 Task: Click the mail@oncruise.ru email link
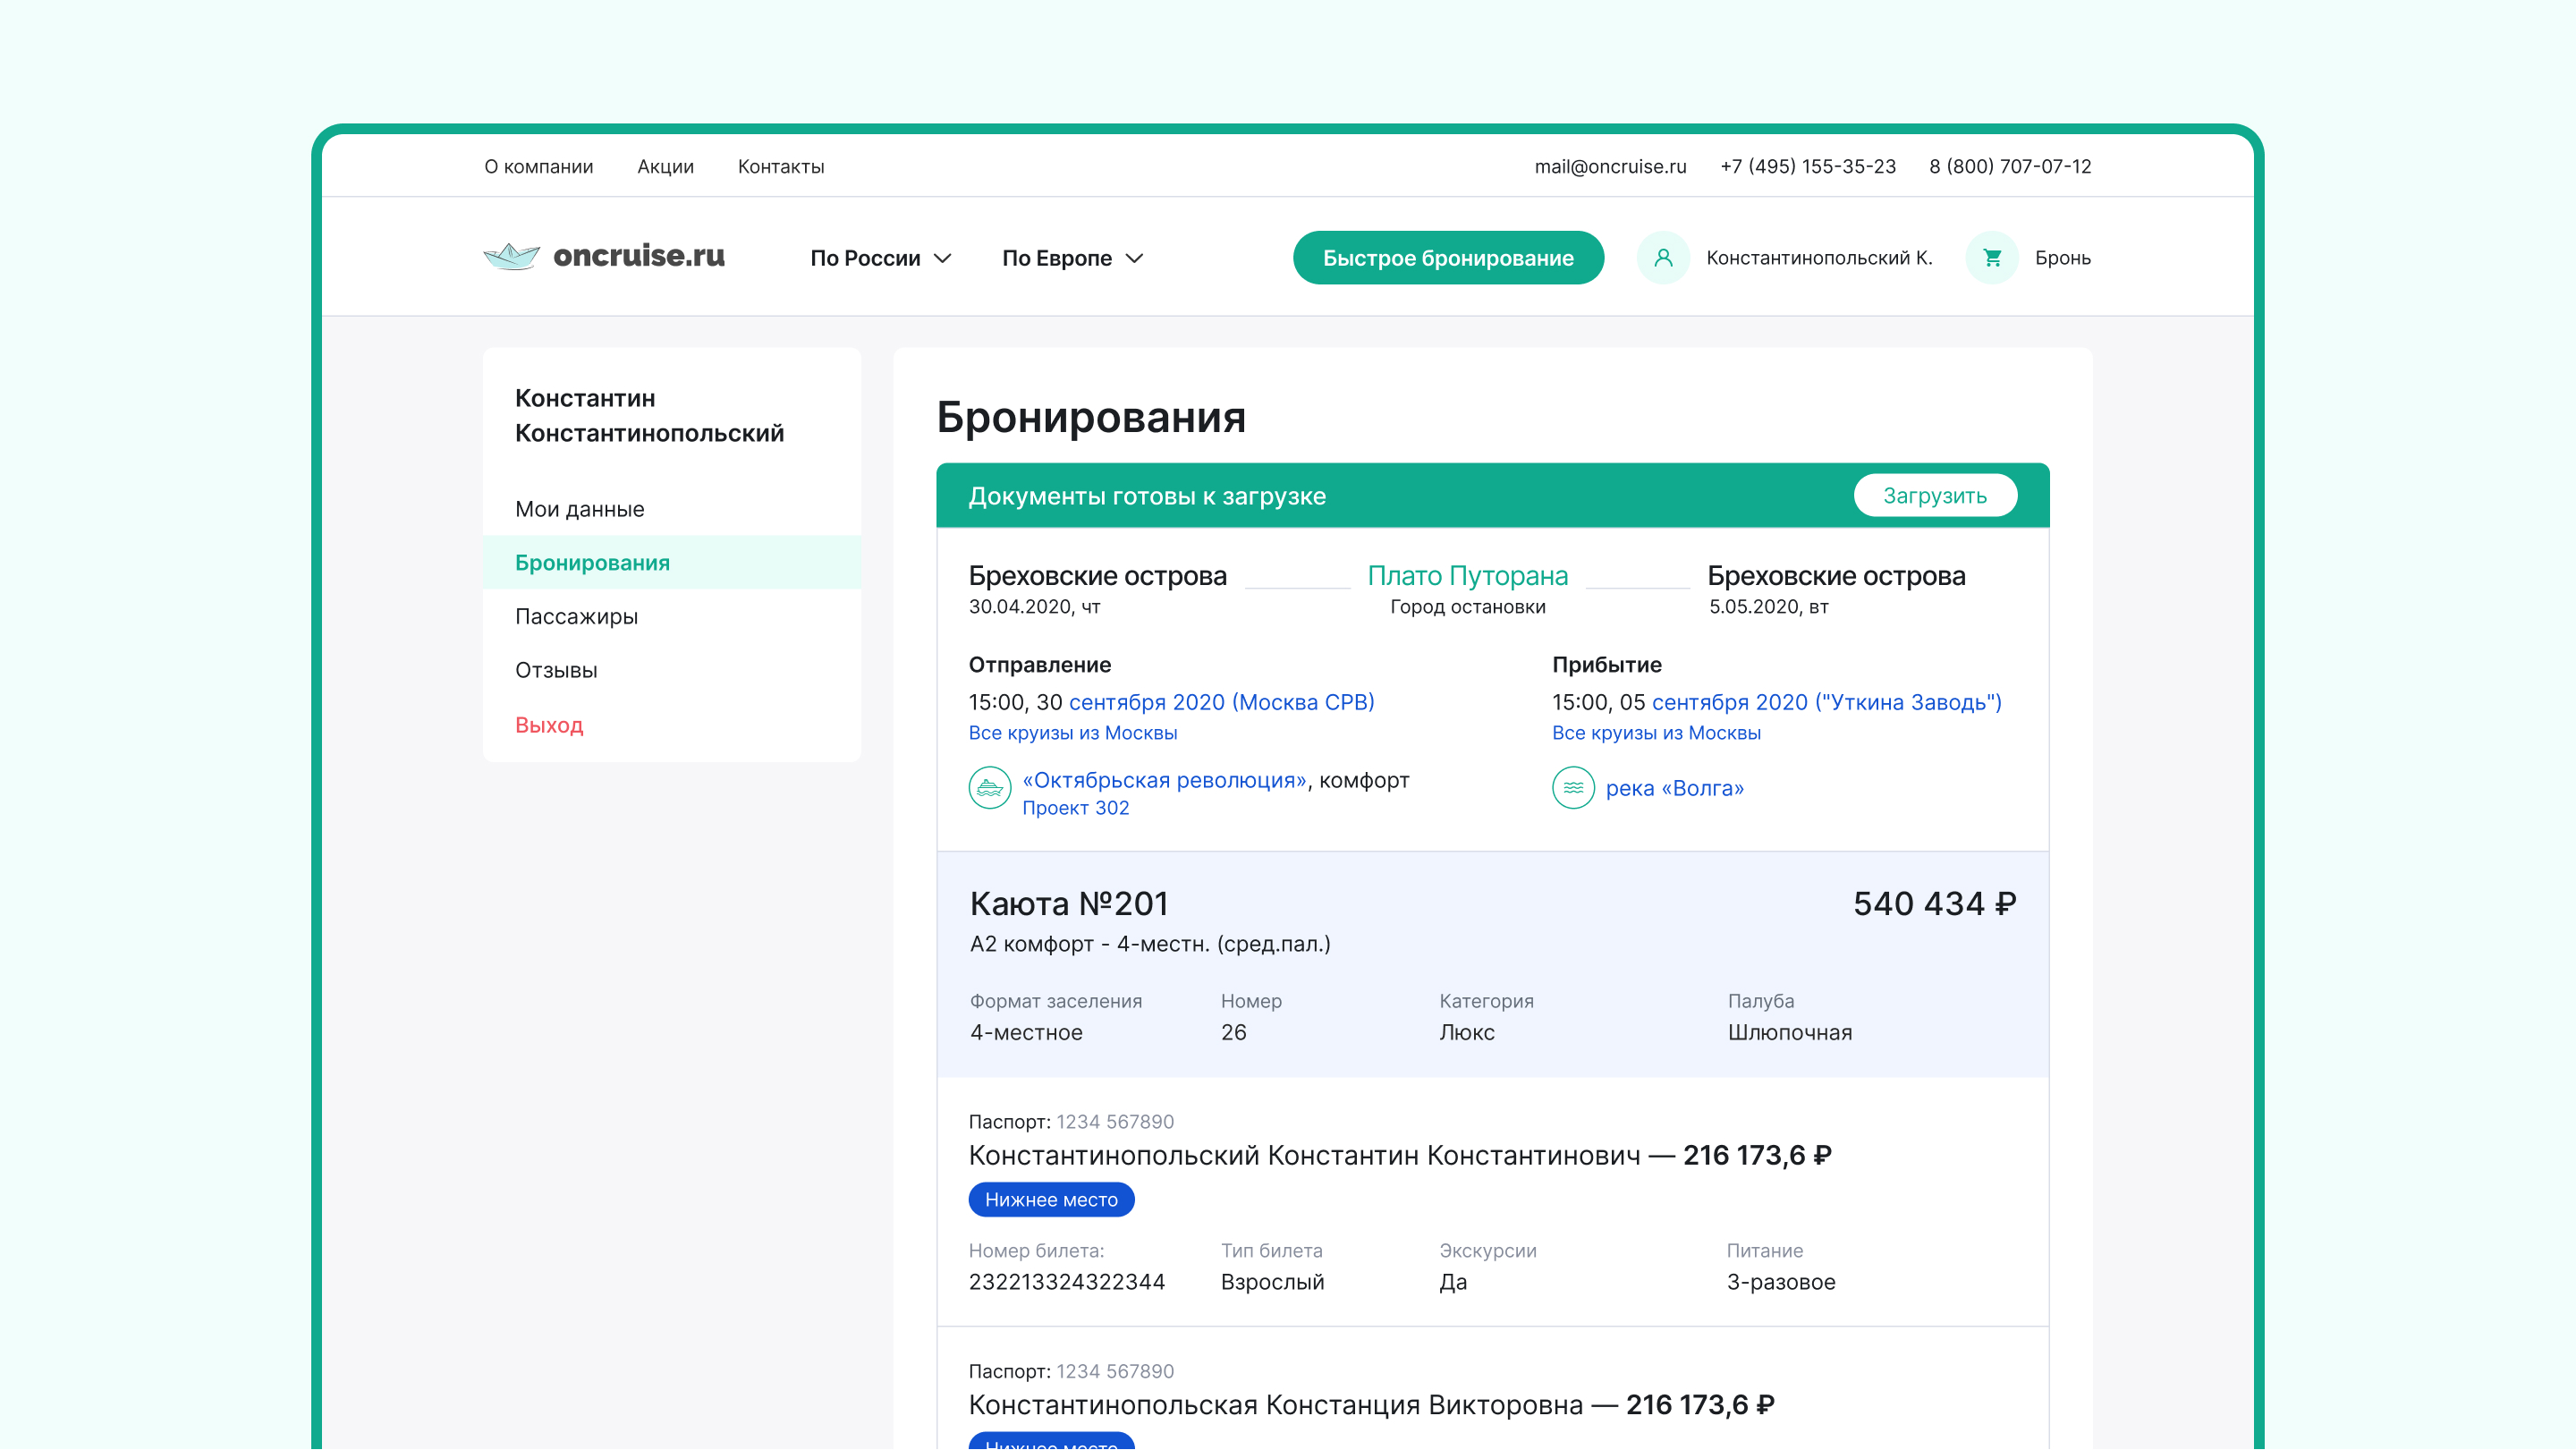pyautogui.click(x=1610, y=166)
